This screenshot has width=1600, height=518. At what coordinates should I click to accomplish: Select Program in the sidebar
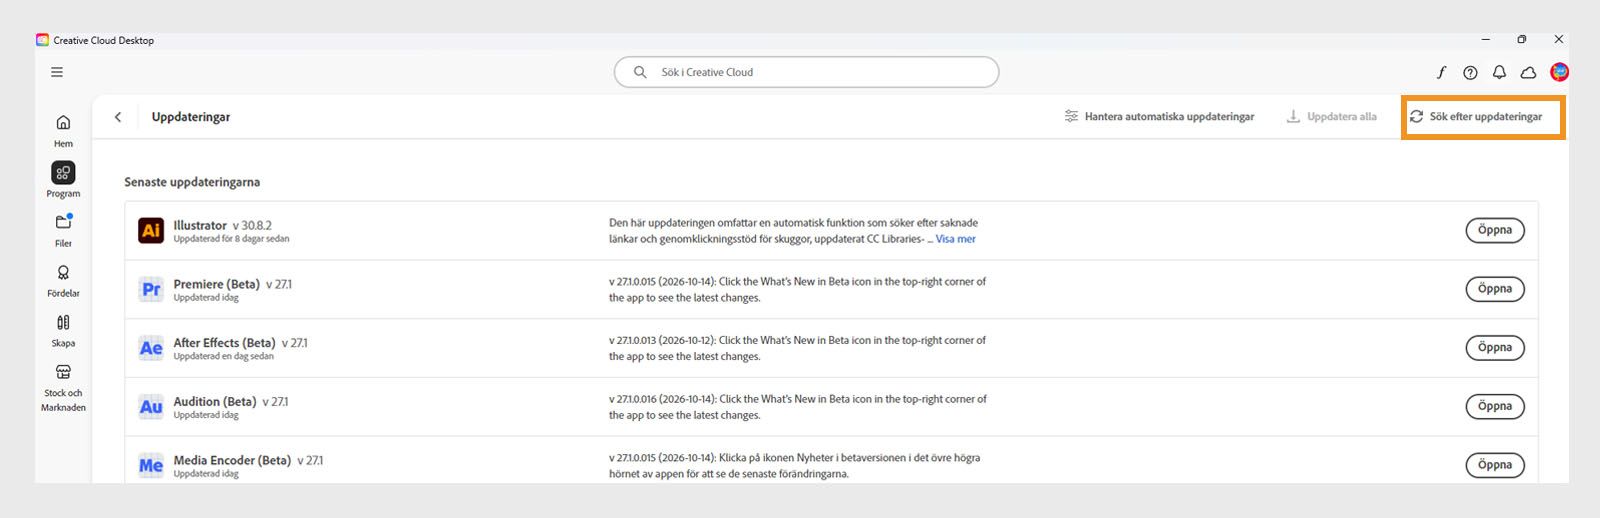[x=63, y=180]
